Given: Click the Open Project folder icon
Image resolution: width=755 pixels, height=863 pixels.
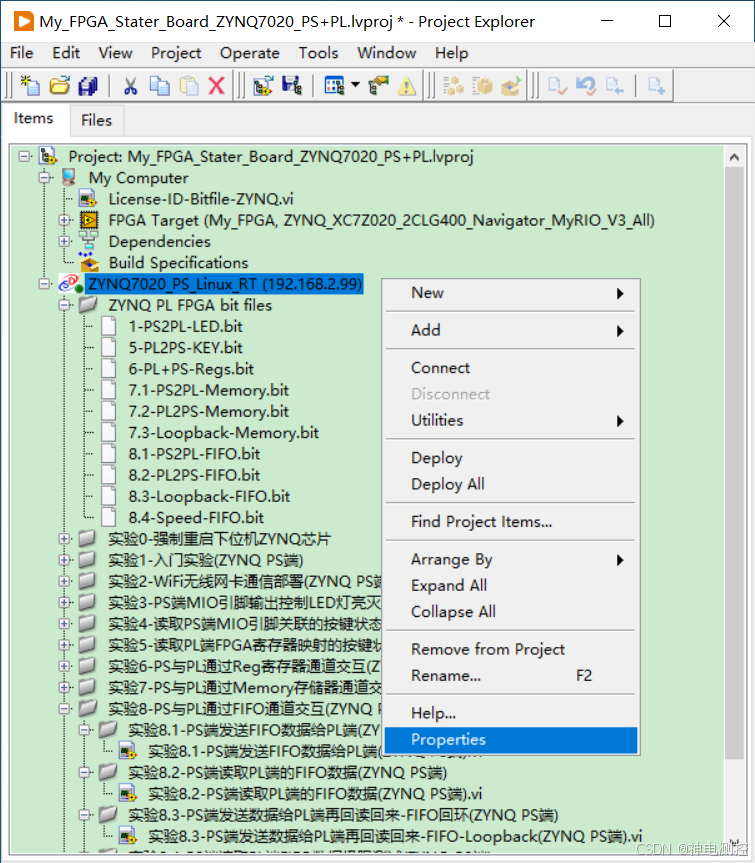Looking at the screenshot, I should pos(59,86).
